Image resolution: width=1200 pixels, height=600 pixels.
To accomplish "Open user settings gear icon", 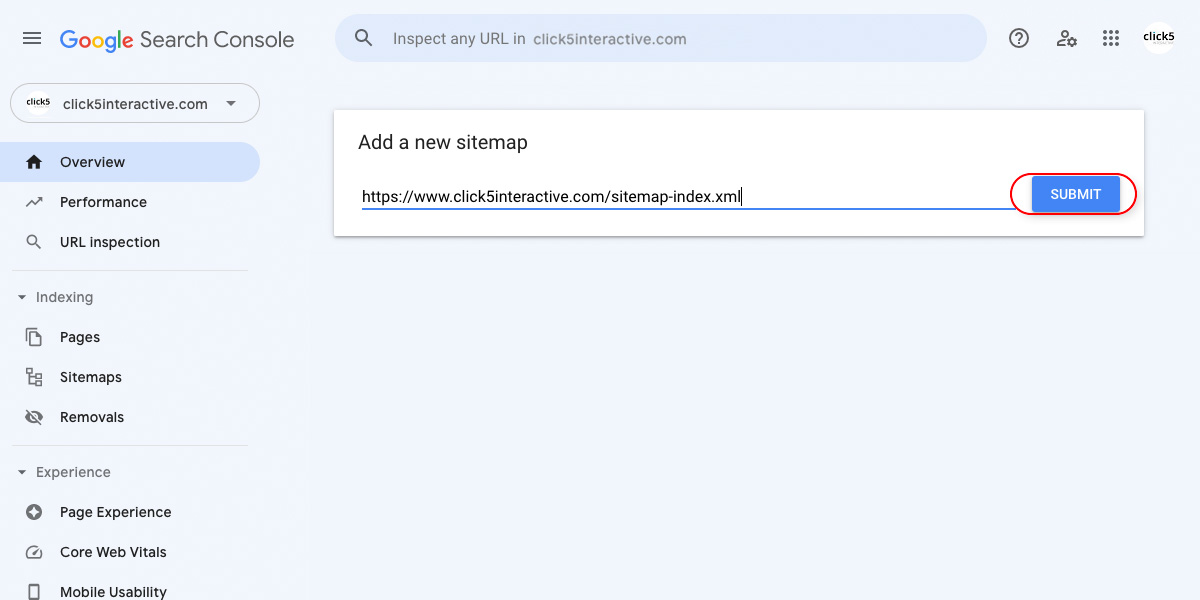I will 1066,38.
